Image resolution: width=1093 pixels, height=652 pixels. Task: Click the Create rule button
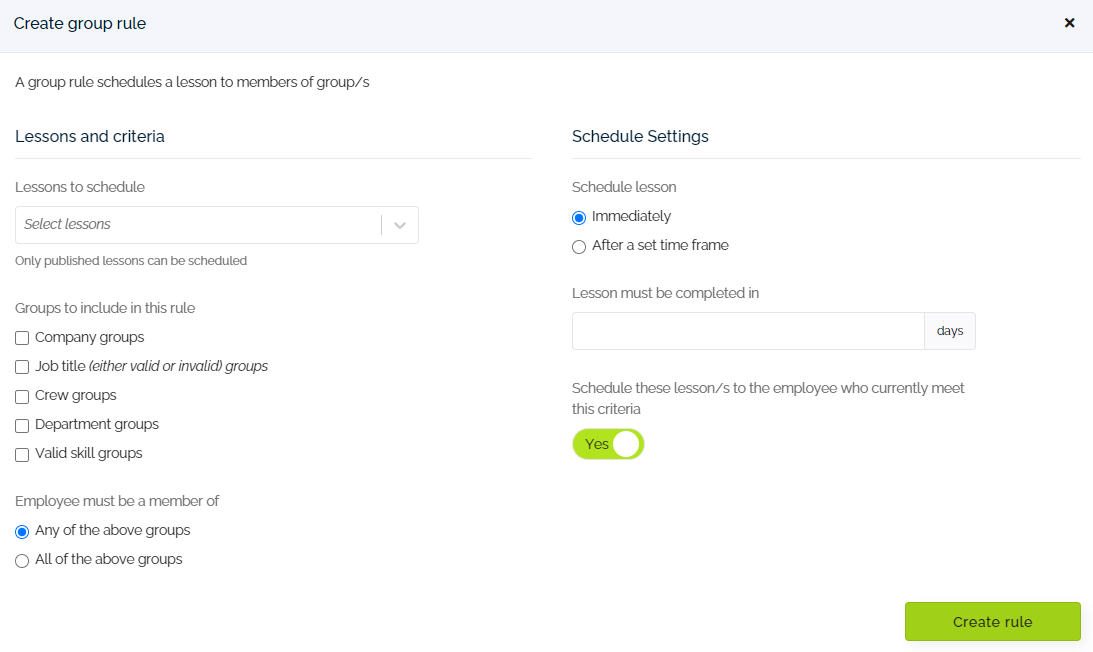(x=991, y=621)
